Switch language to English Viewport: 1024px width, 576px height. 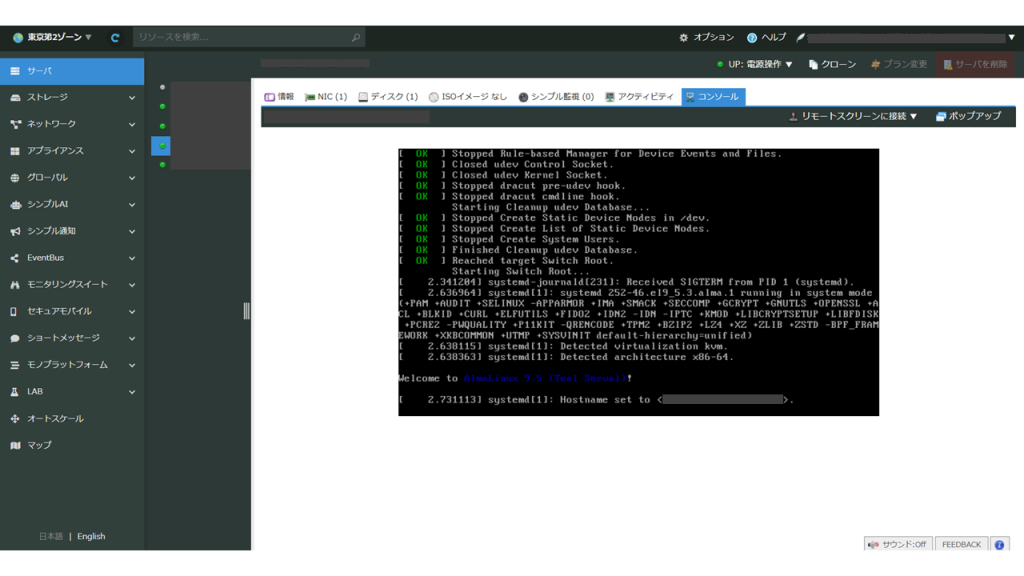pos(91,536)
